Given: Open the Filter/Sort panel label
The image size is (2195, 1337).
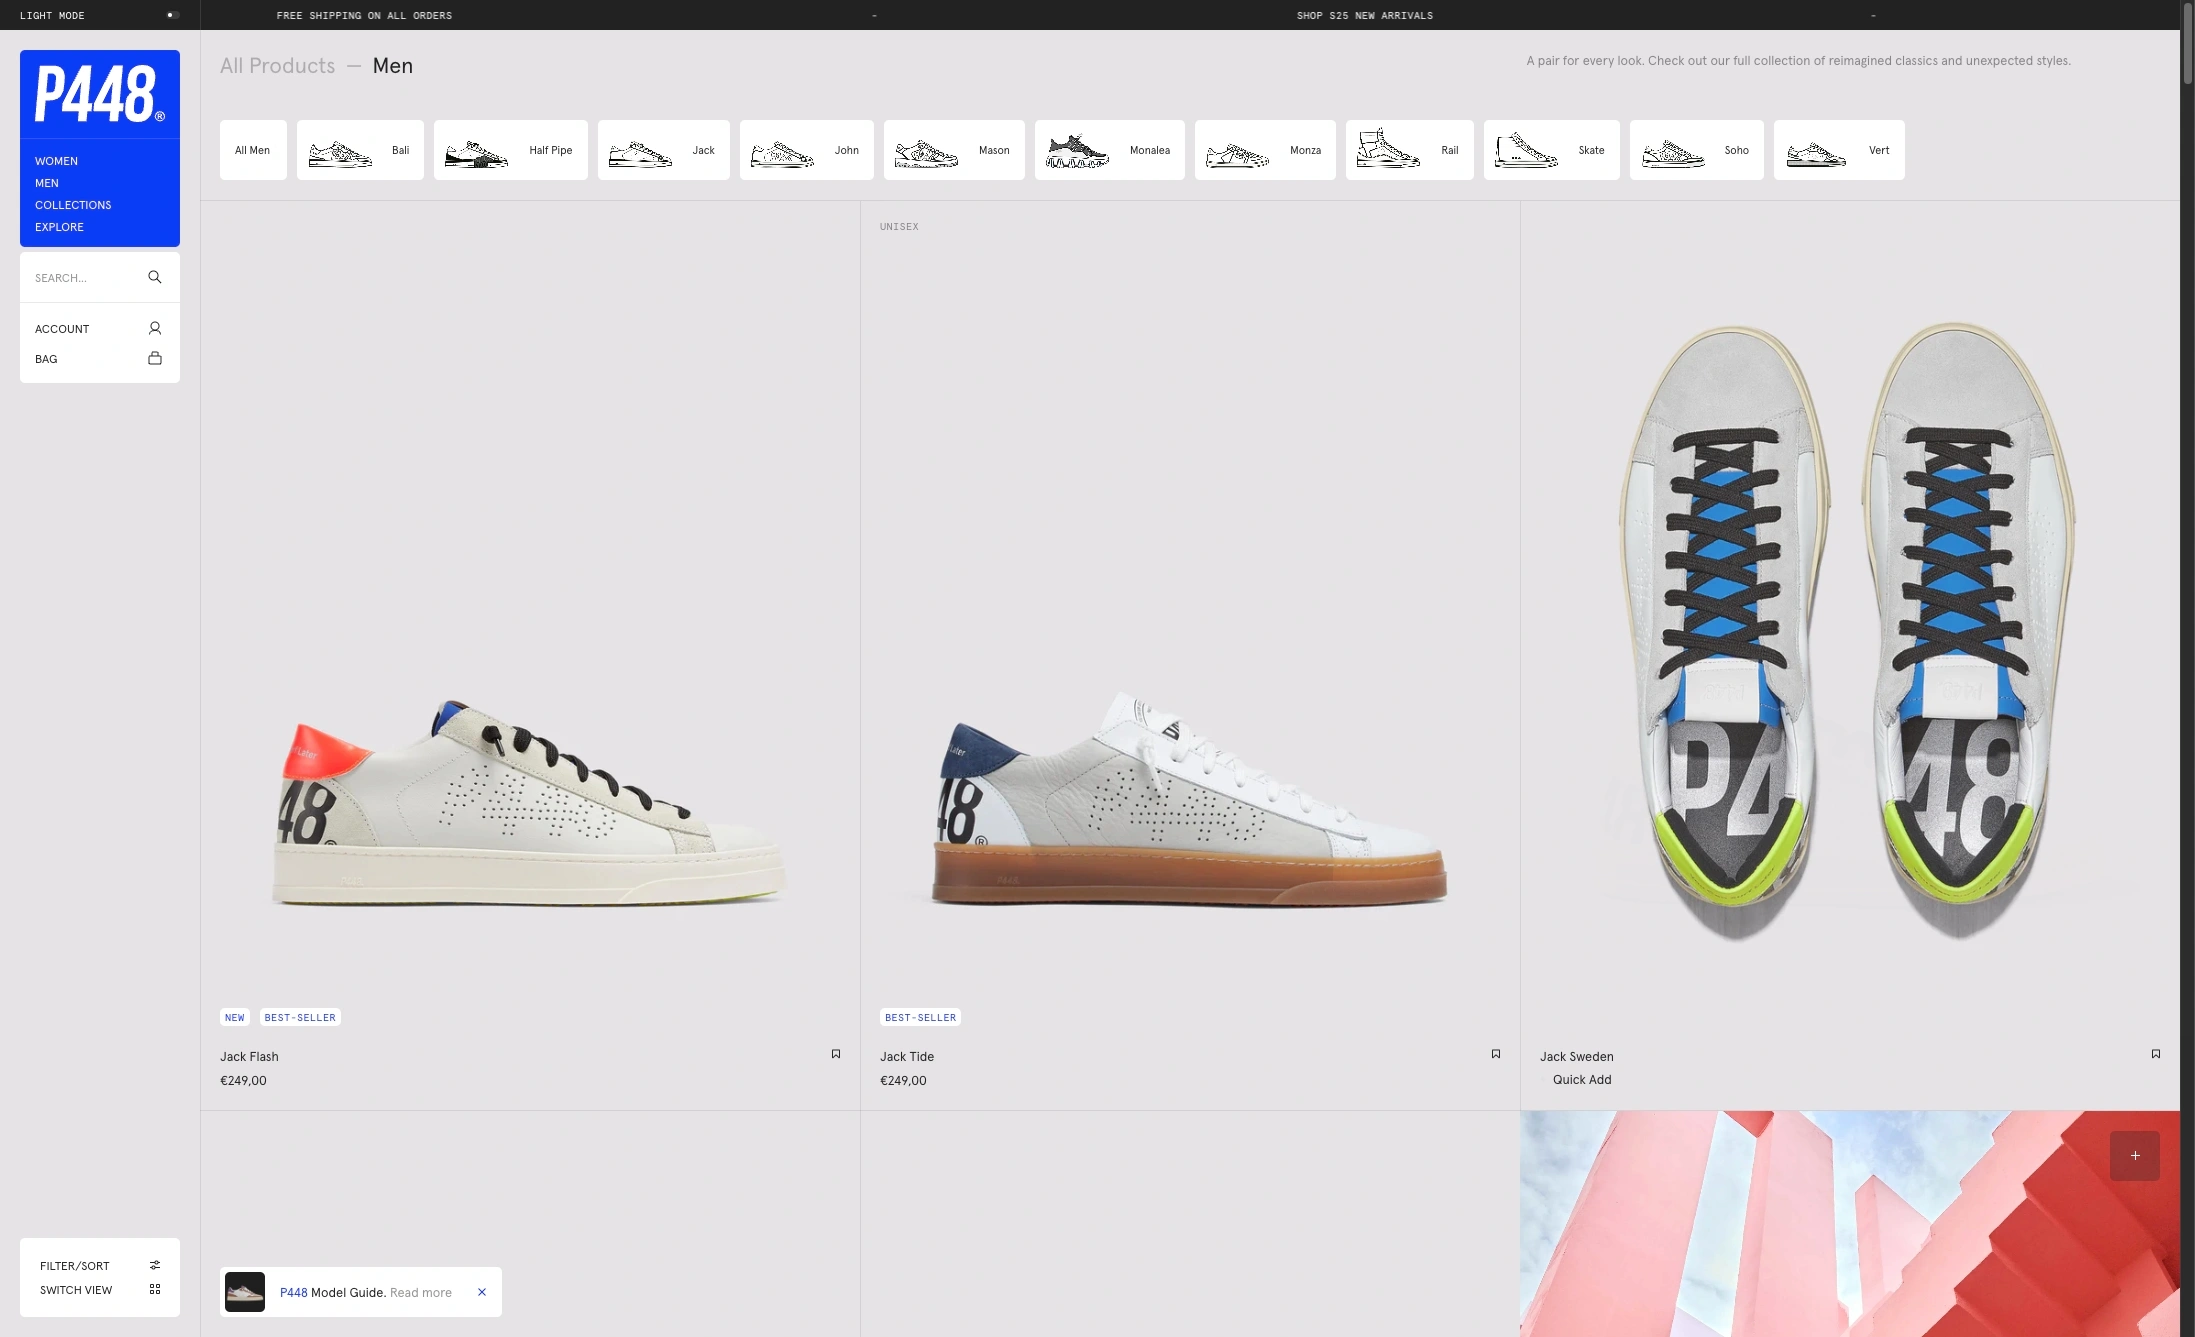Looking at the screenshot, I should pyautogui.click(x=75, y=1266).
